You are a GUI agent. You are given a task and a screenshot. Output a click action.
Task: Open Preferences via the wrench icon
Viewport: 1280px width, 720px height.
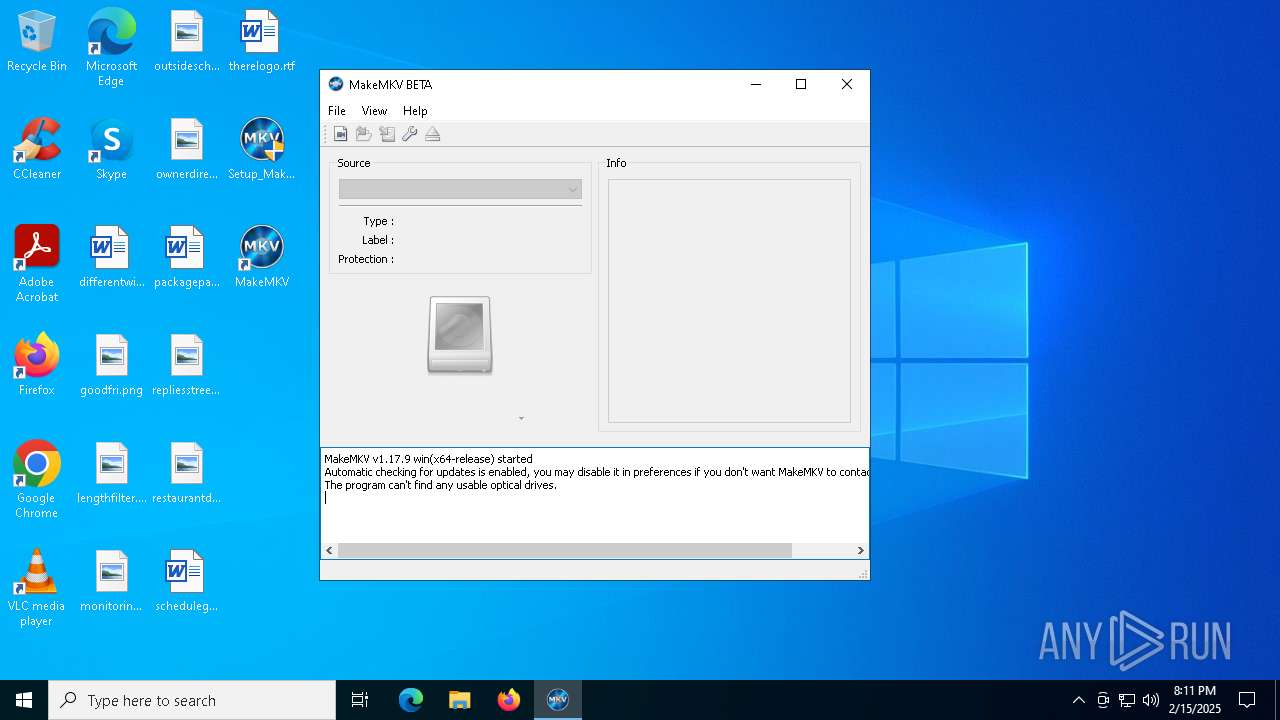click(x=410, y=134)
